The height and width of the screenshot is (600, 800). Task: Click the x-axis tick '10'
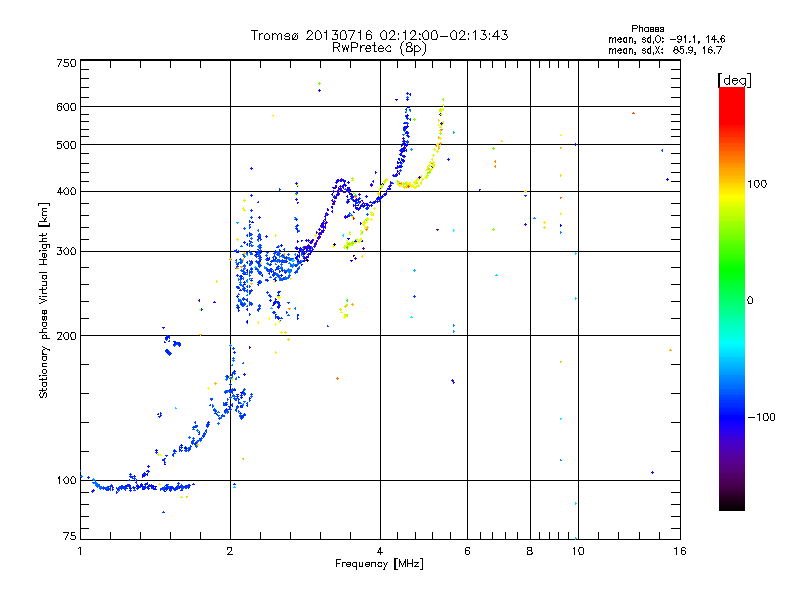[578, 551]
